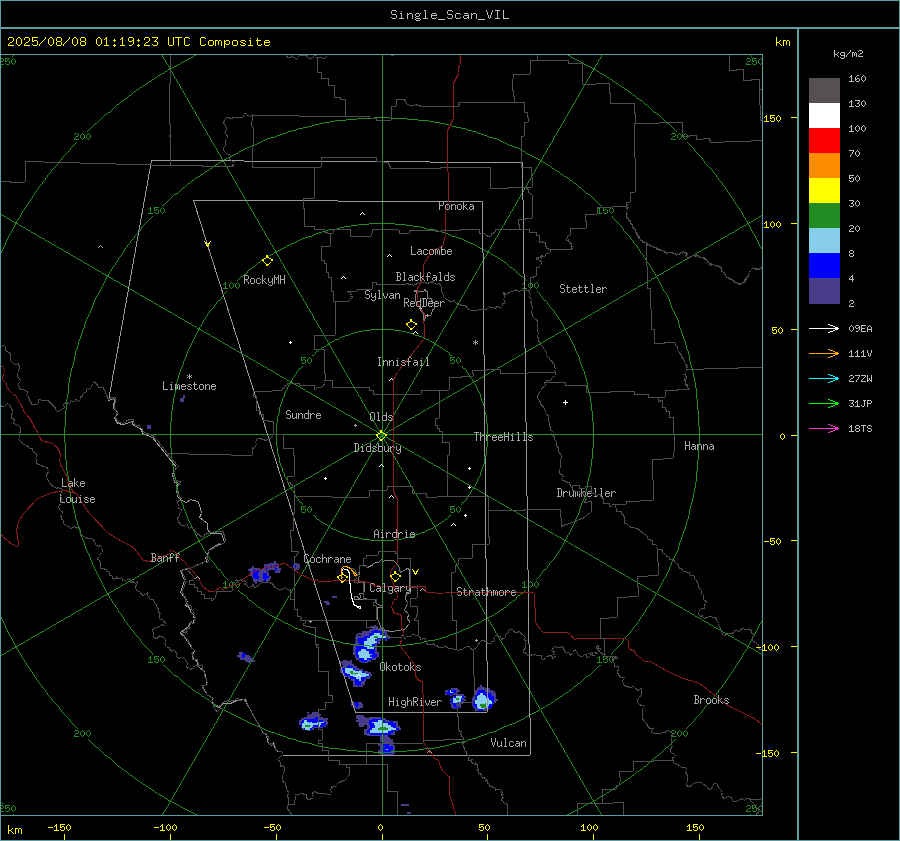Select the Vulcan city label

508,743
